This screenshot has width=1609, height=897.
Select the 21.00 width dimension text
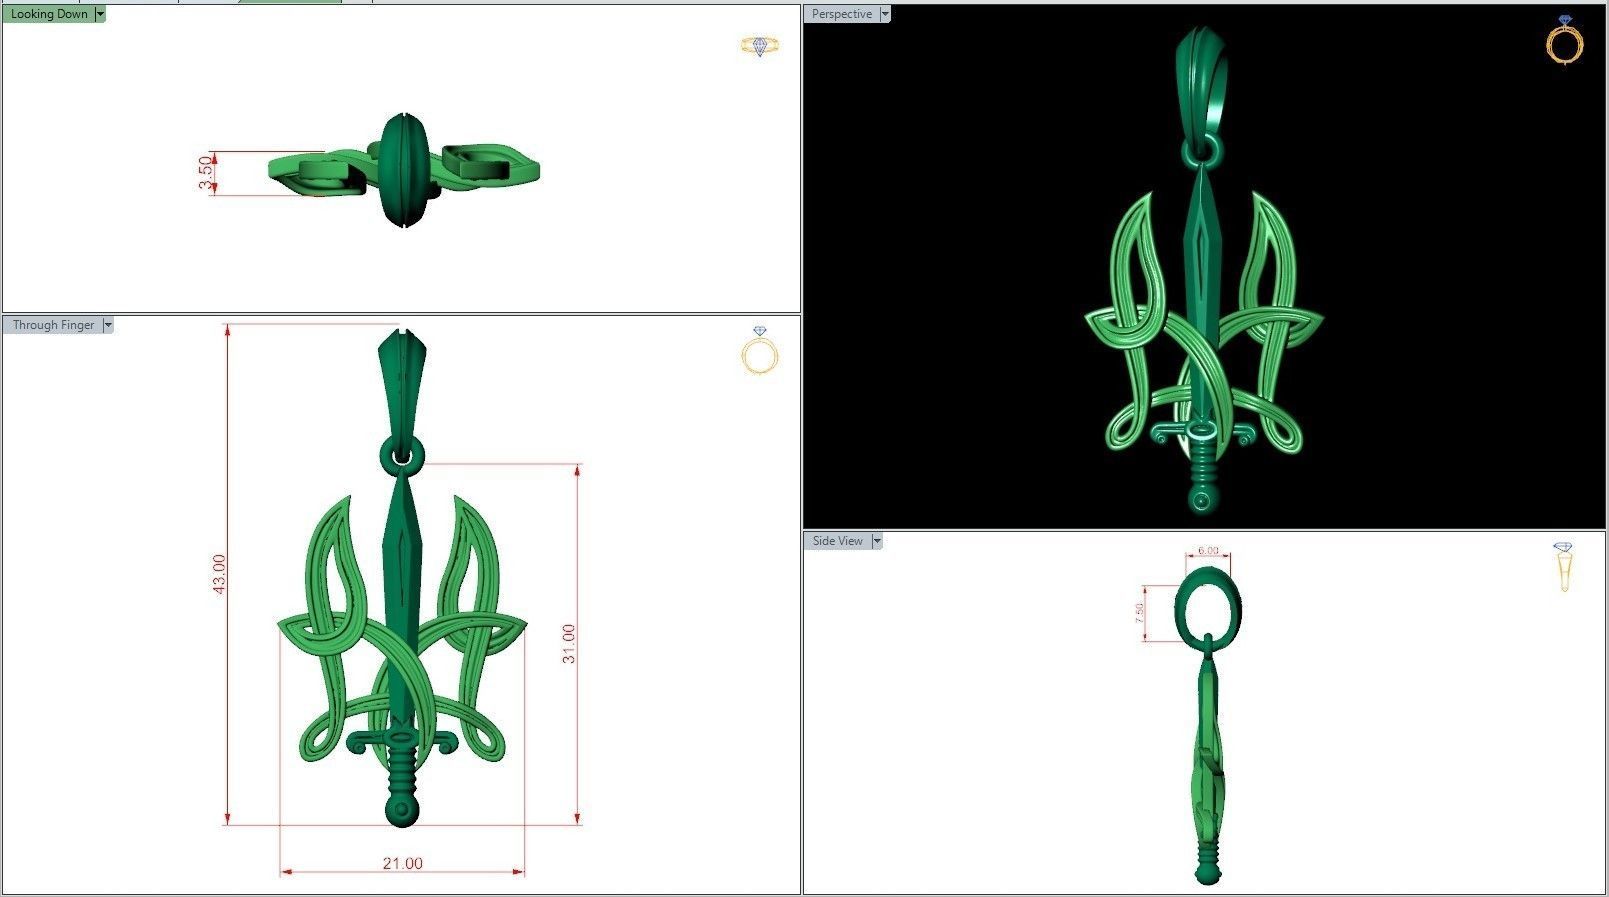402,863
